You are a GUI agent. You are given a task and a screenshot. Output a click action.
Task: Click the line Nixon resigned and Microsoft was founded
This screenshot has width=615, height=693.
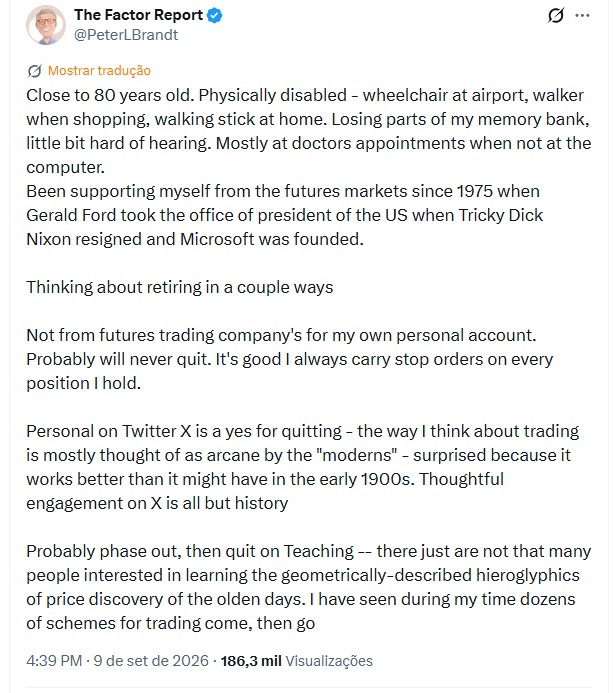click(195, 239)
